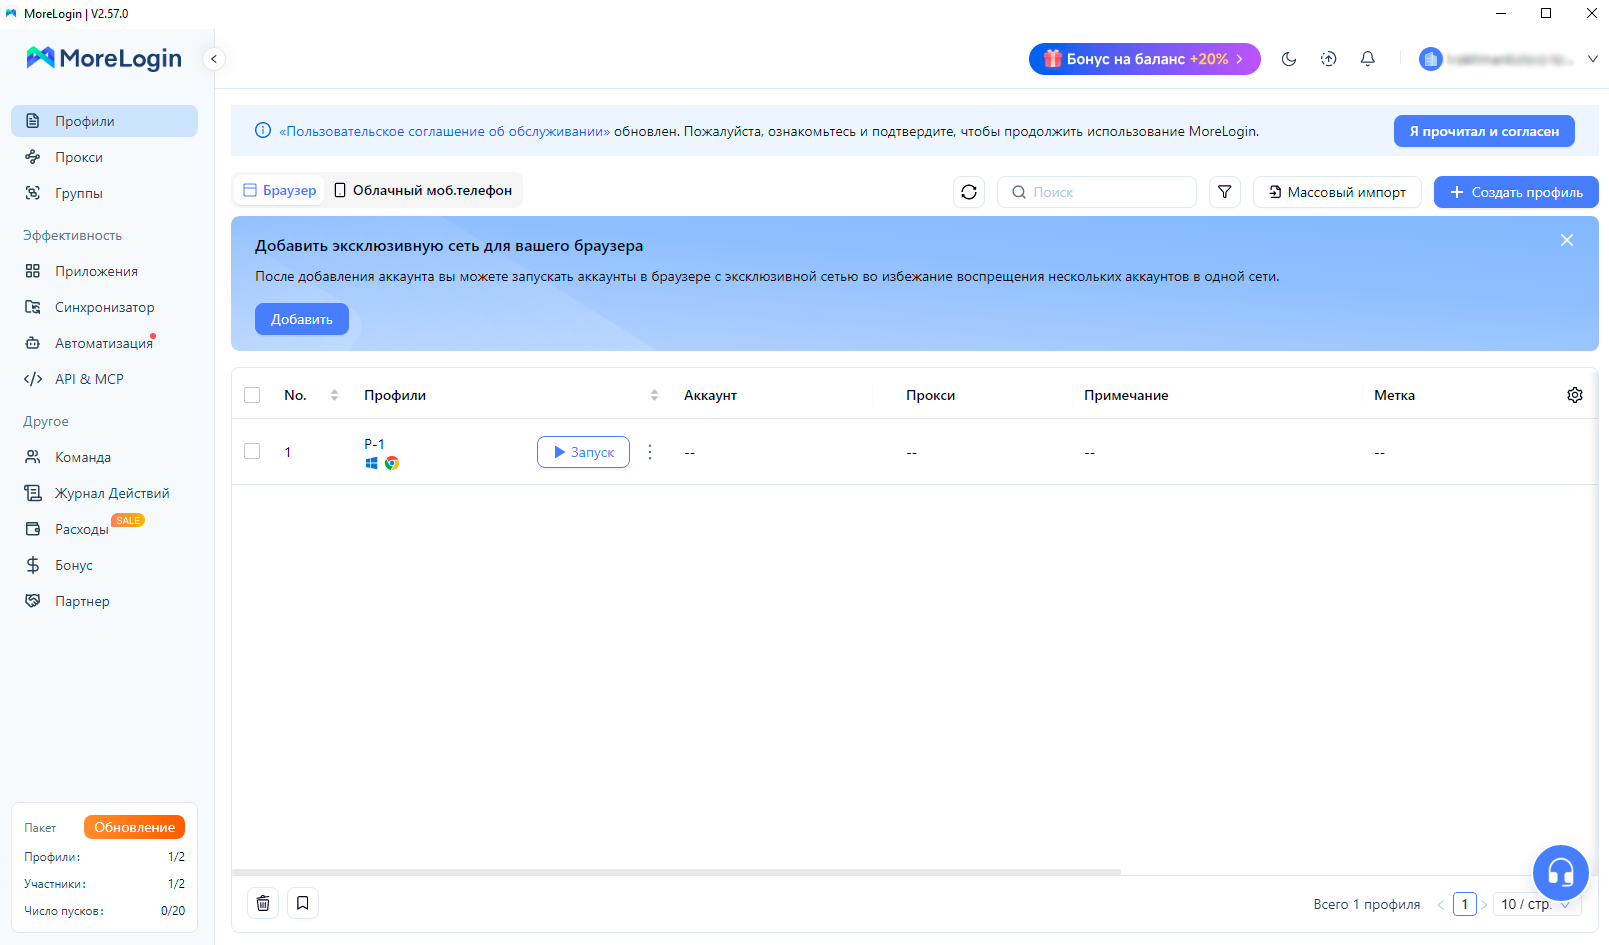
Task: Open the Пользовательское соглашение об обслуживании link
Action: (444, 131)
